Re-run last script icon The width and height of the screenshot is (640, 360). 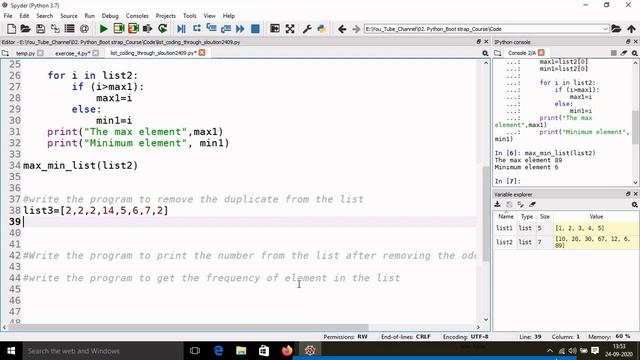pyautogui.click(x=162, y=29)
